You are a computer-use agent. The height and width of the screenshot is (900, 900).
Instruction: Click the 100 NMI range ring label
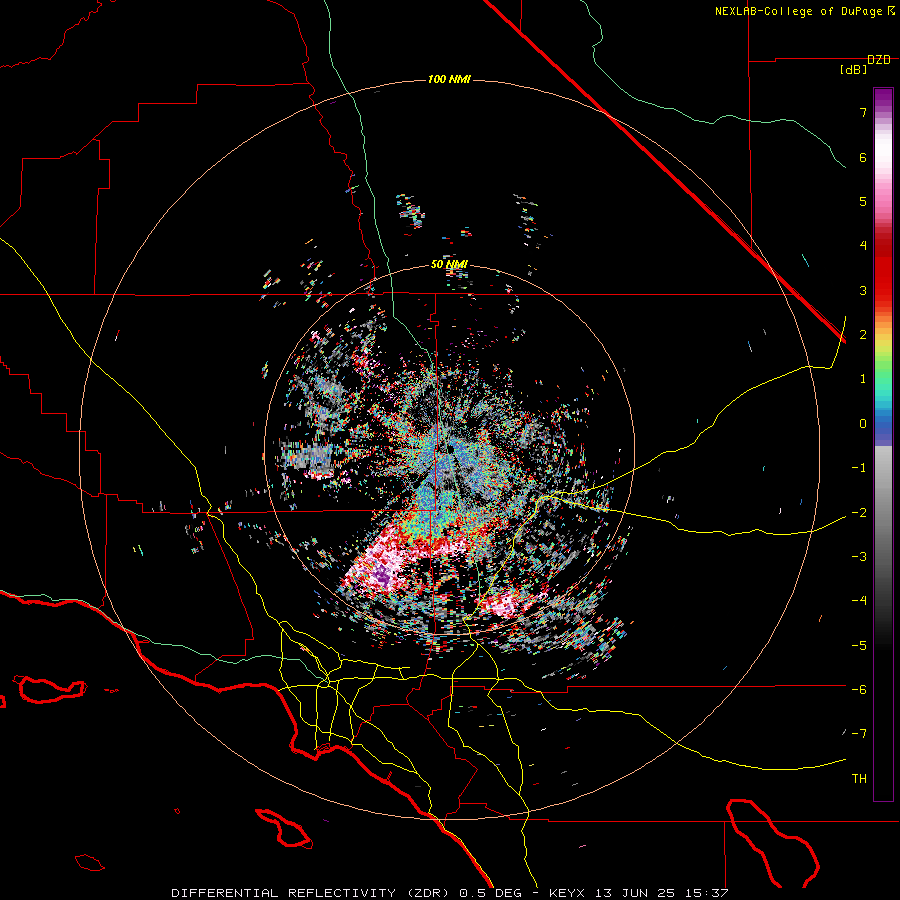click(x=449, y=79)
